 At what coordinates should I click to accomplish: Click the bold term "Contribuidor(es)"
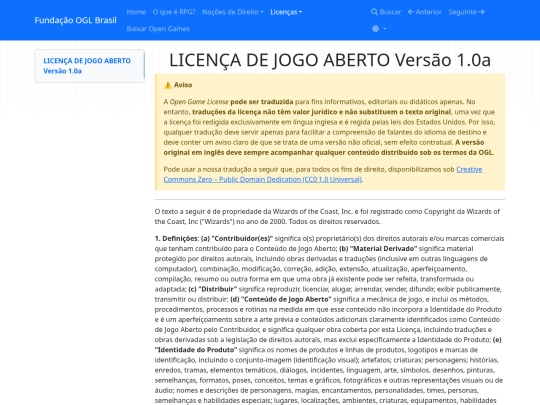(242, 238)
